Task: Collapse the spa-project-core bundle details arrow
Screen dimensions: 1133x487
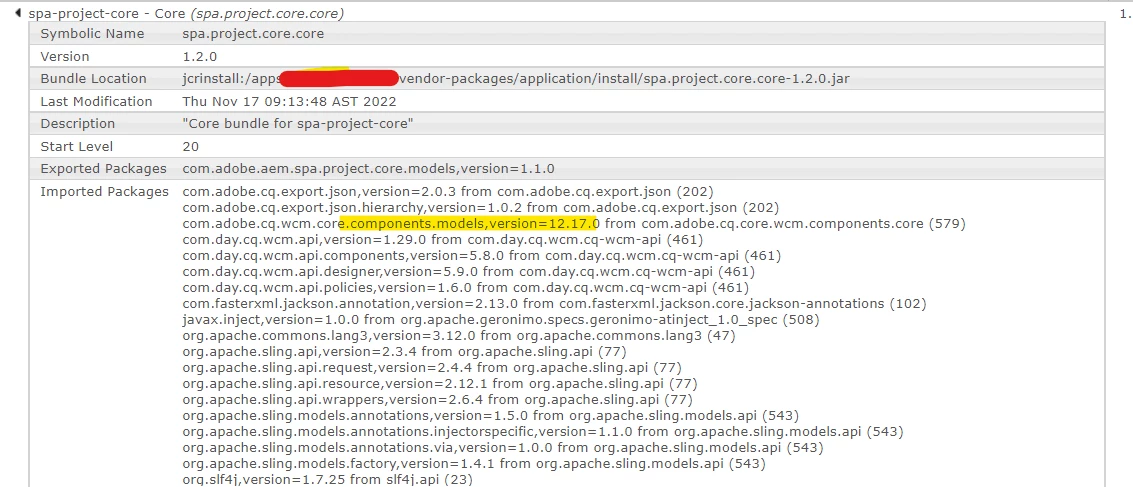Action: point(17,12)
